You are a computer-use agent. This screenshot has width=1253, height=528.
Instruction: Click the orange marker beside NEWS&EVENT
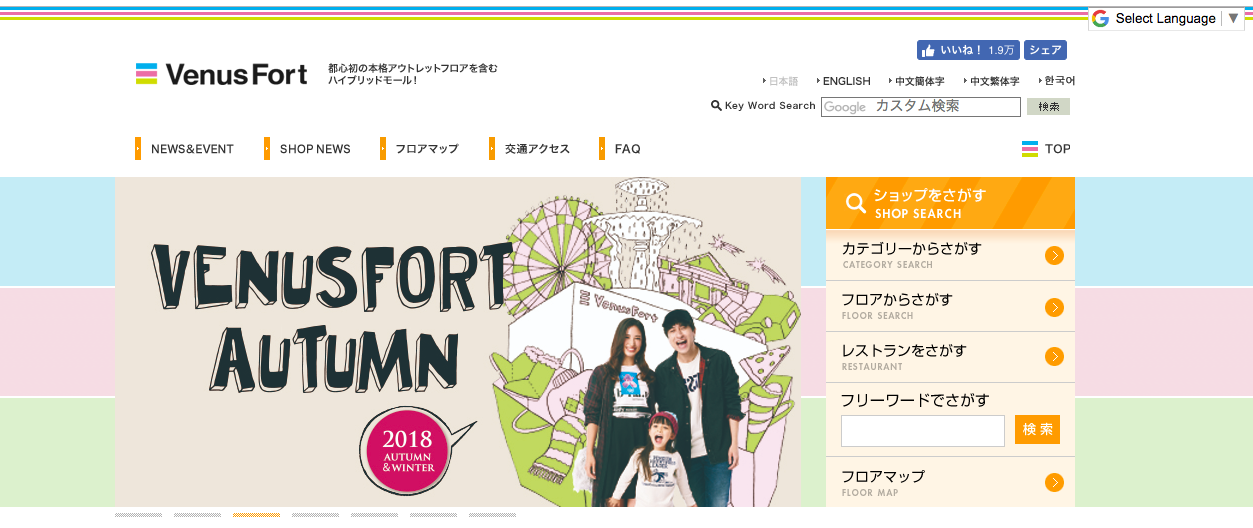click(x=138, y=149)
